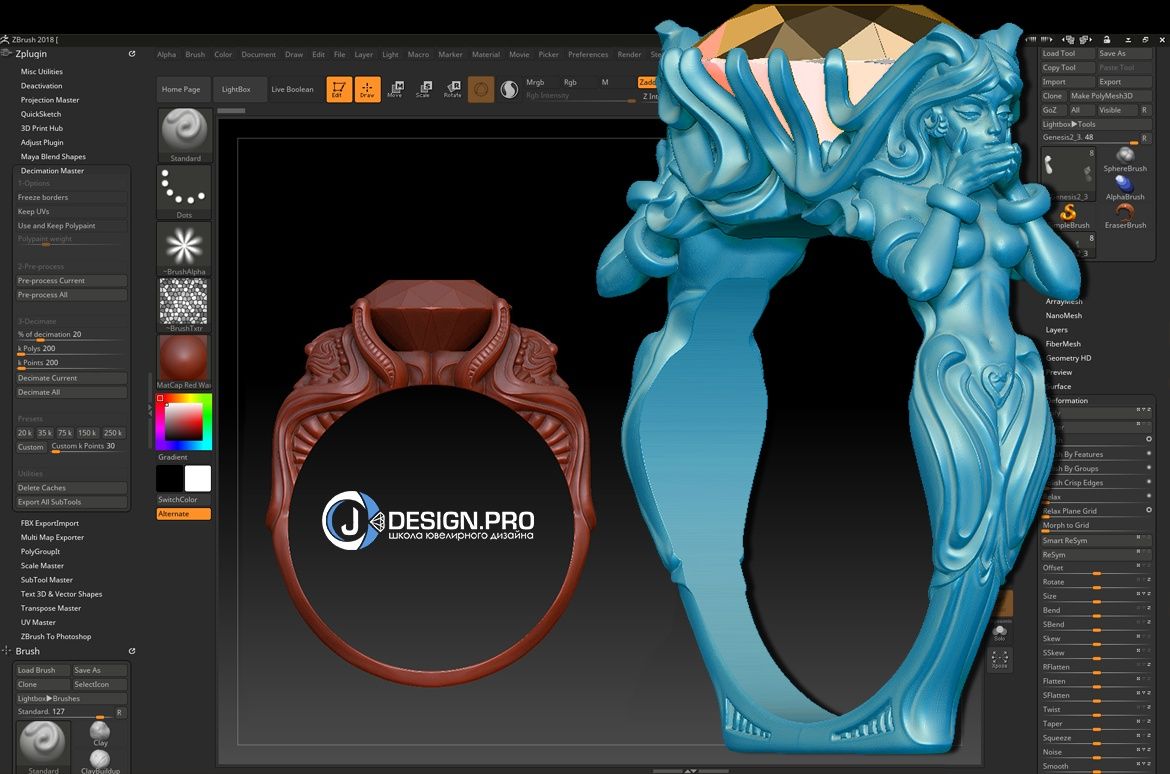Expand the Projection Master section
Viewport: 1170px width, 774px height.
pyautogui.click(x=50, y=100)
